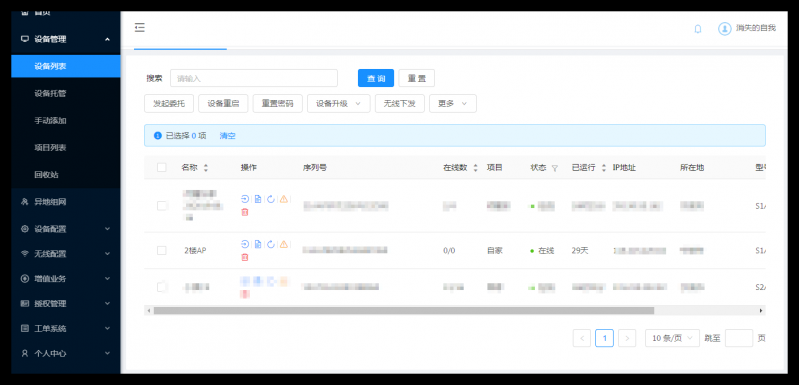
Task: Expand the 无线配置 sidebar menu
Action: pos(66,254)
